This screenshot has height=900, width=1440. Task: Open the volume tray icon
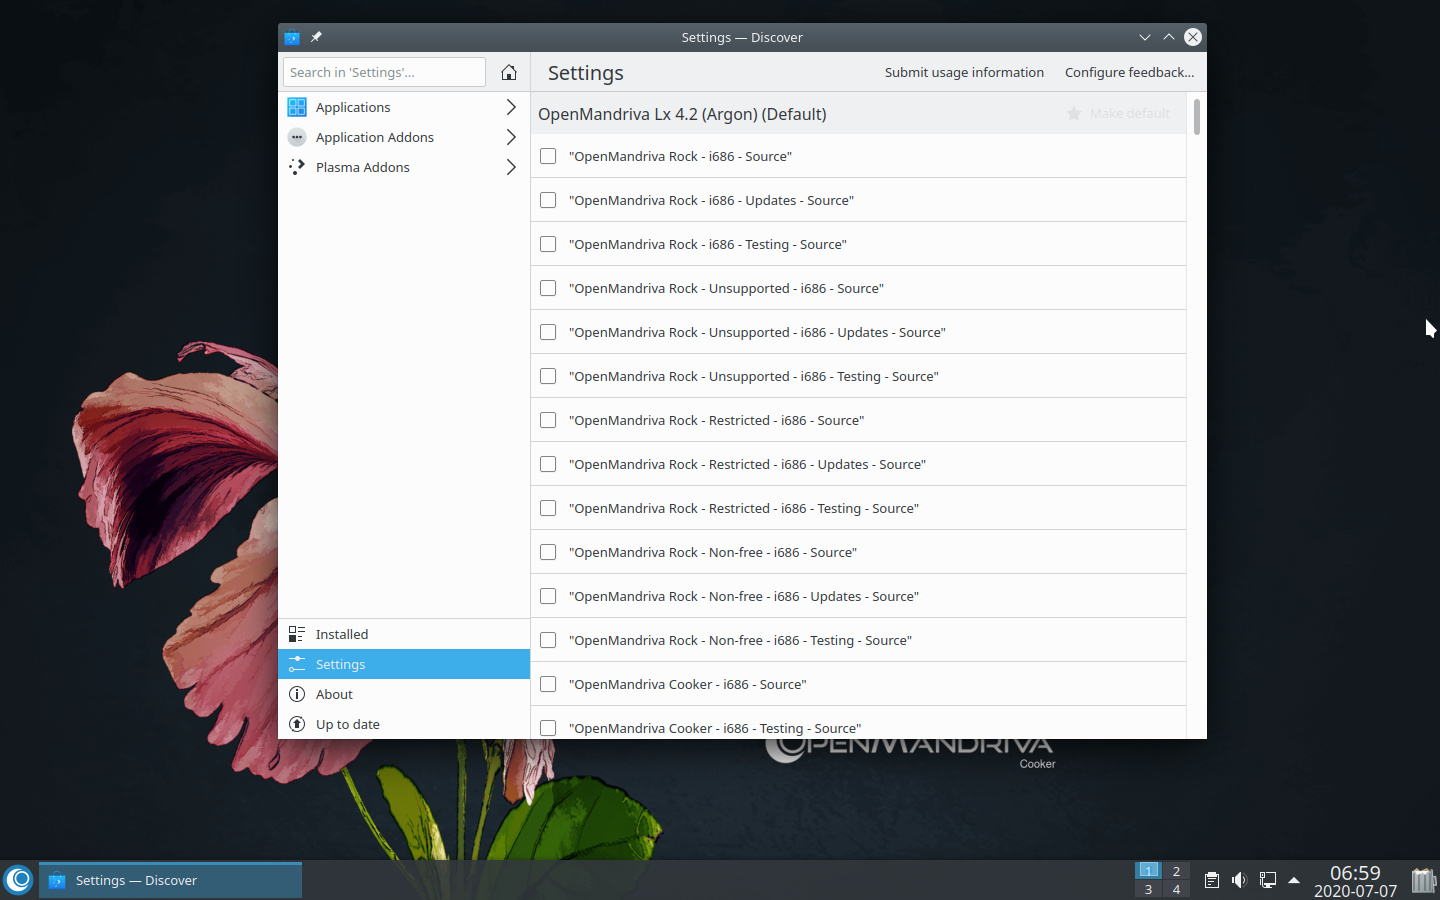click(1239, 880)
